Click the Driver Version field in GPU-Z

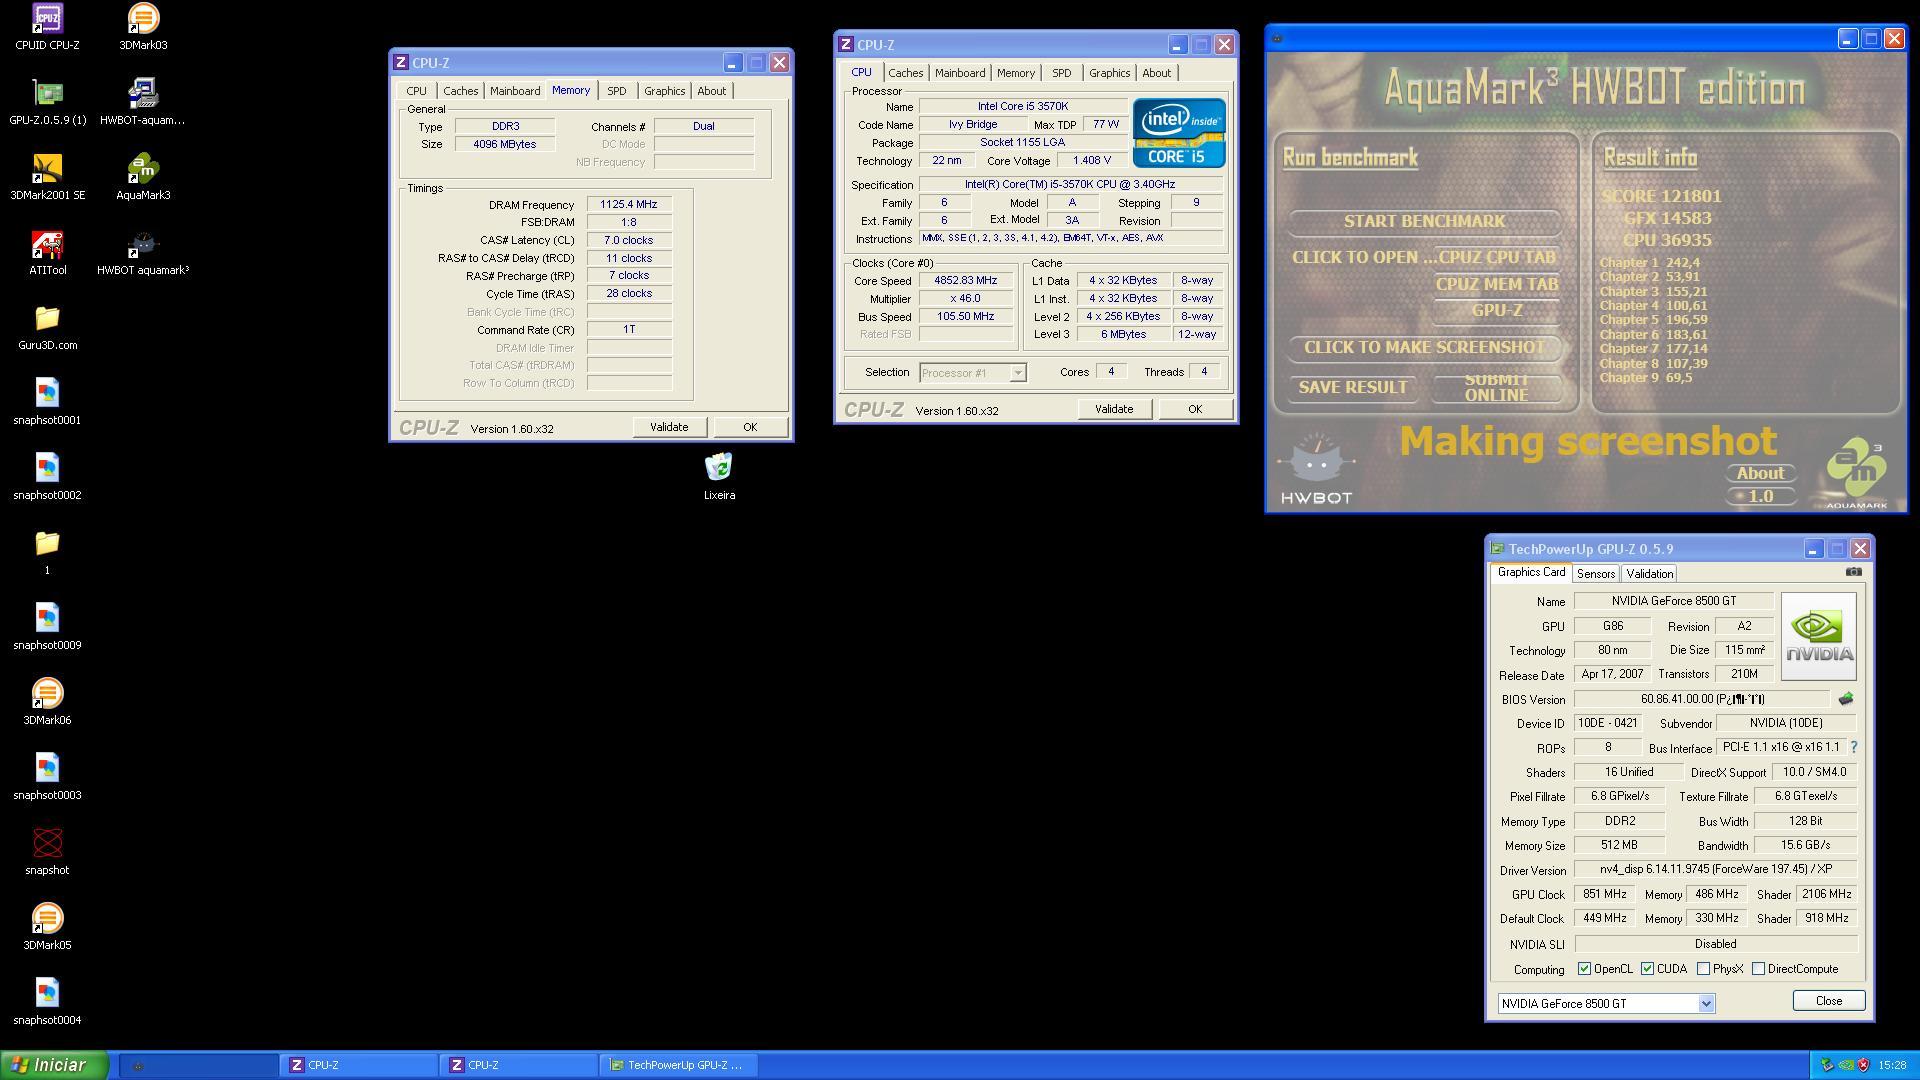(1715, 870)
